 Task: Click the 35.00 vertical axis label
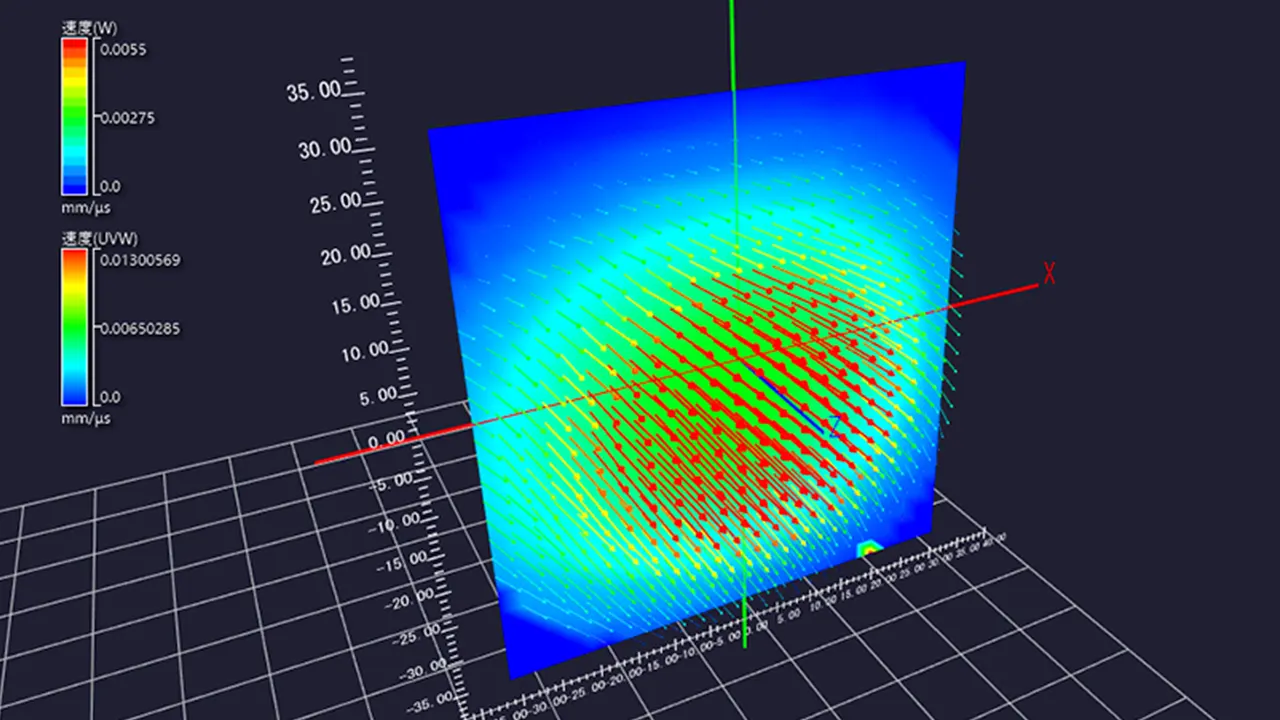click(x=315, y=92)
